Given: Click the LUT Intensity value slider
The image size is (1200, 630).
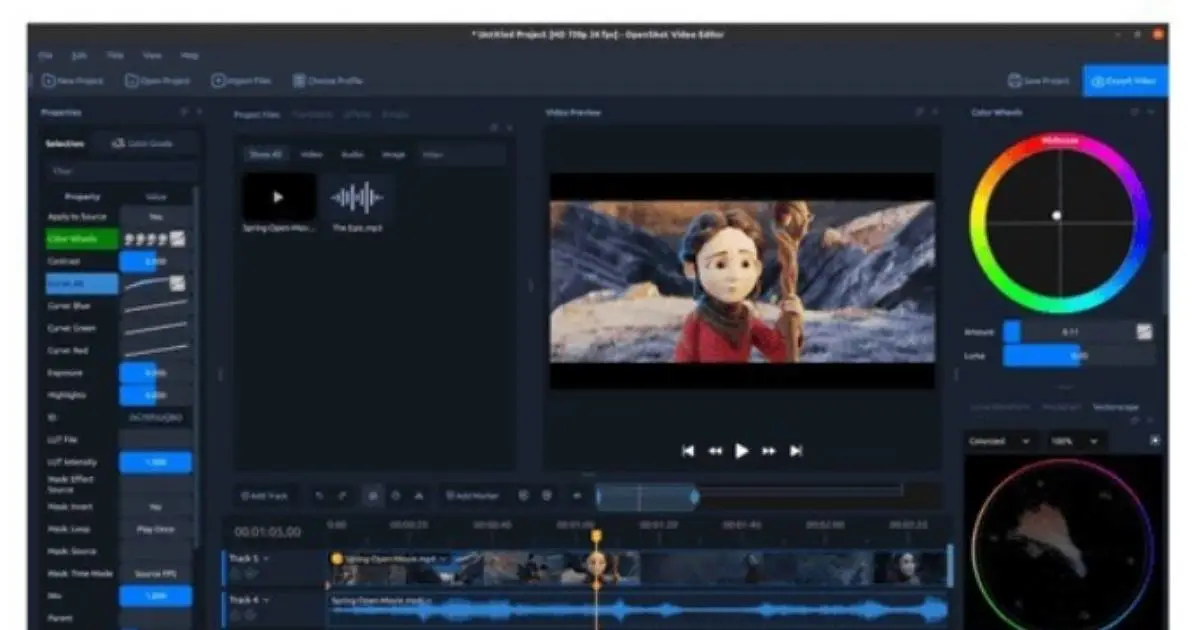Looking at the screenshot, I should click(156, 462).
